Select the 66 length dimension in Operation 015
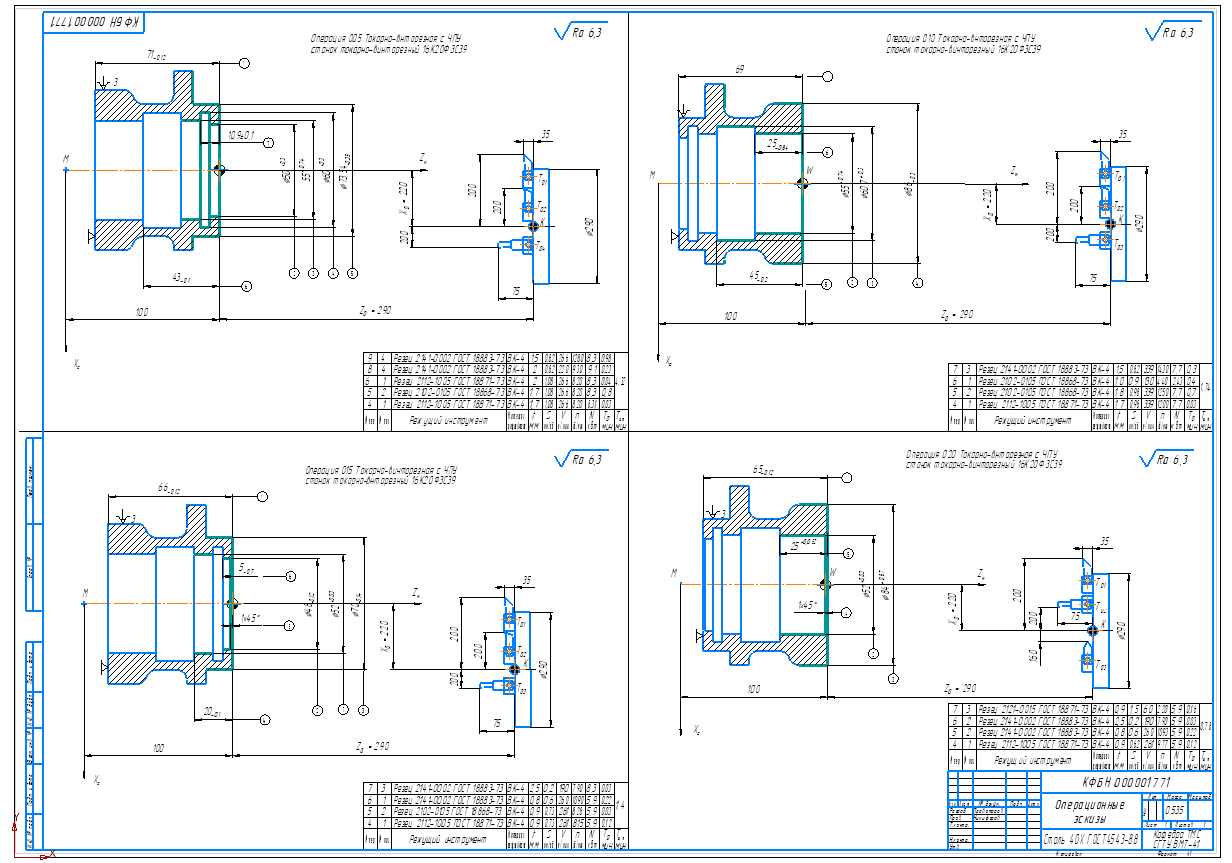This screenshot has width=1232, height=863. tap(168, 488)
